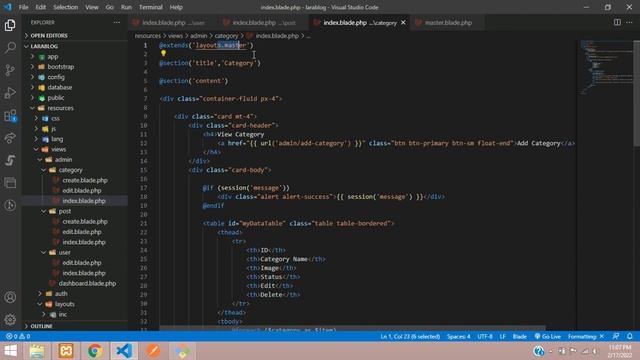Click the VS Code logo in the title bar
640x360 pixels.
(x=8, y=7)
